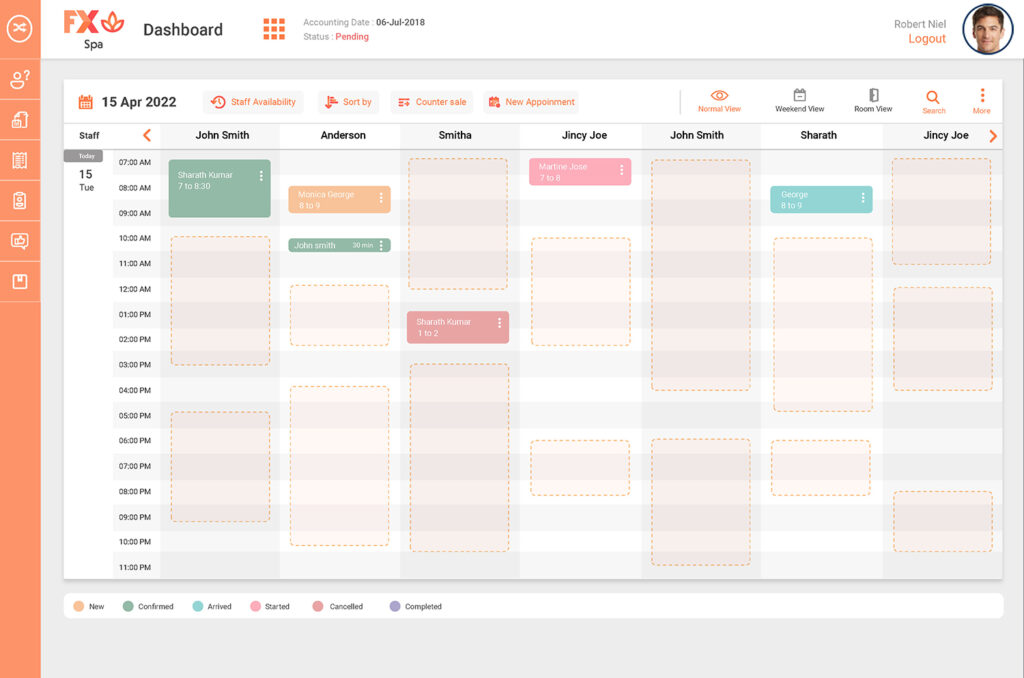Click the customer help icon in the sidebar

(x=20, y=80)
